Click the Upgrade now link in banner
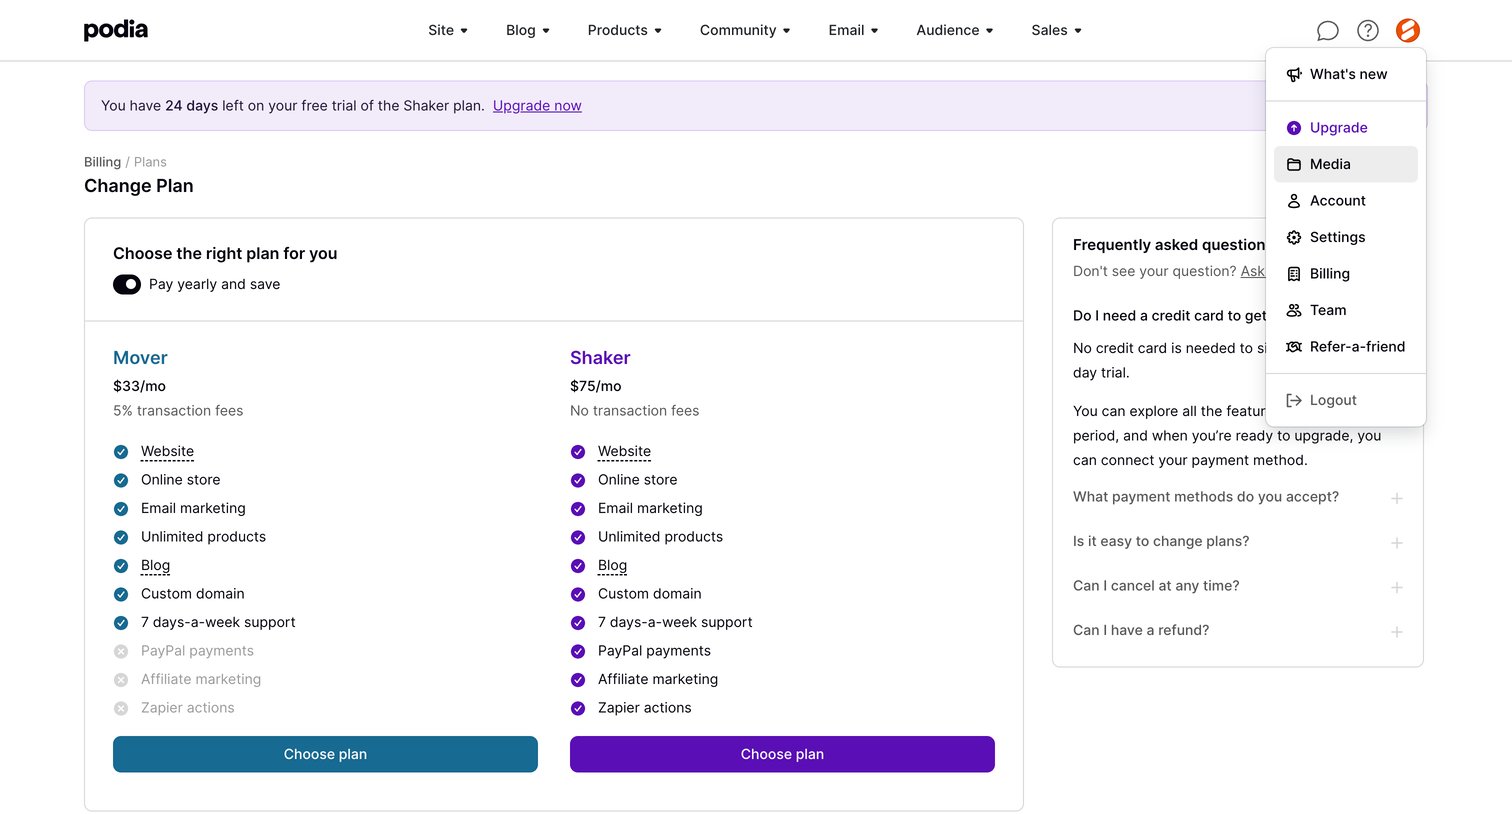Viewport: 1512px width, 814px height. (537, 106)
